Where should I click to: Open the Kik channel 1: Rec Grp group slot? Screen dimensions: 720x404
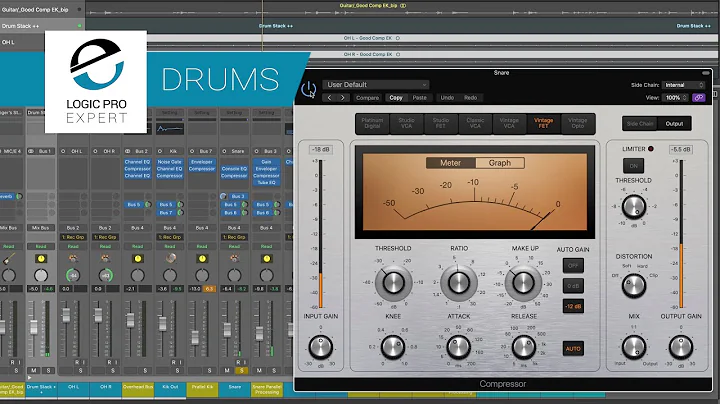pos(170,237)
